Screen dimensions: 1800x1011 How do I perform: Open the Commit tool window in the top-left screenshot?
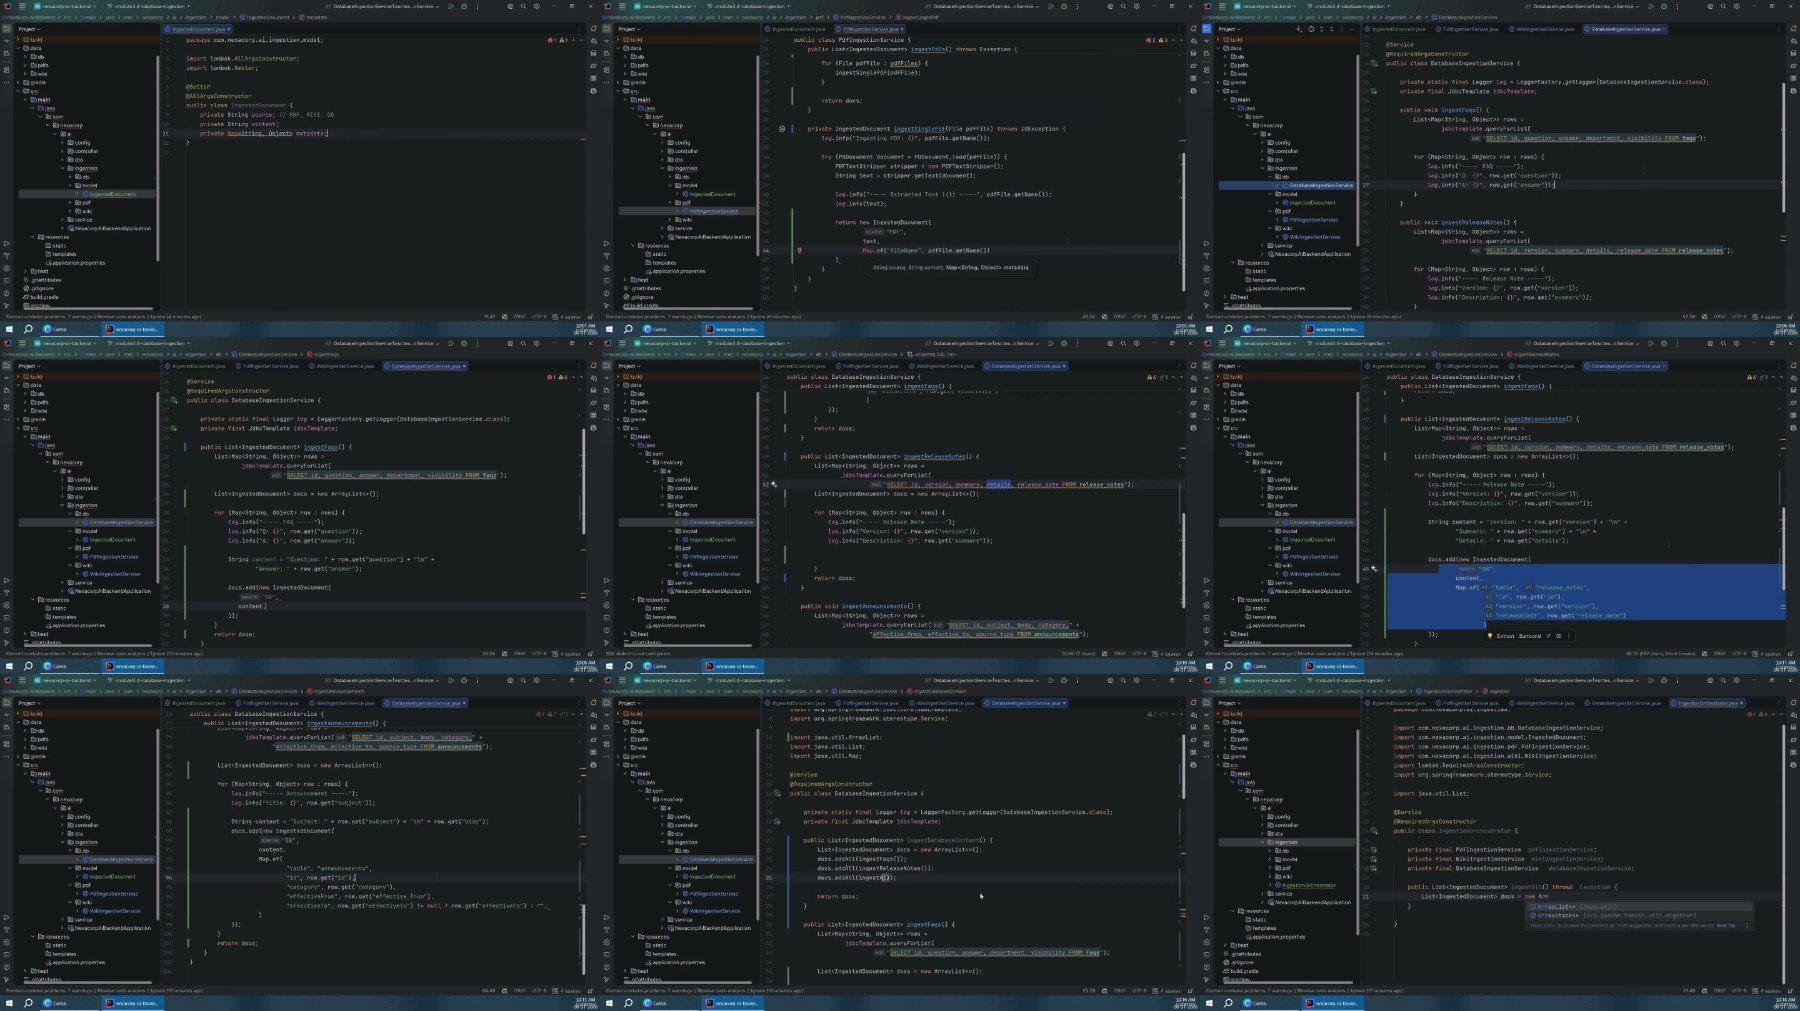click(6, 41)
